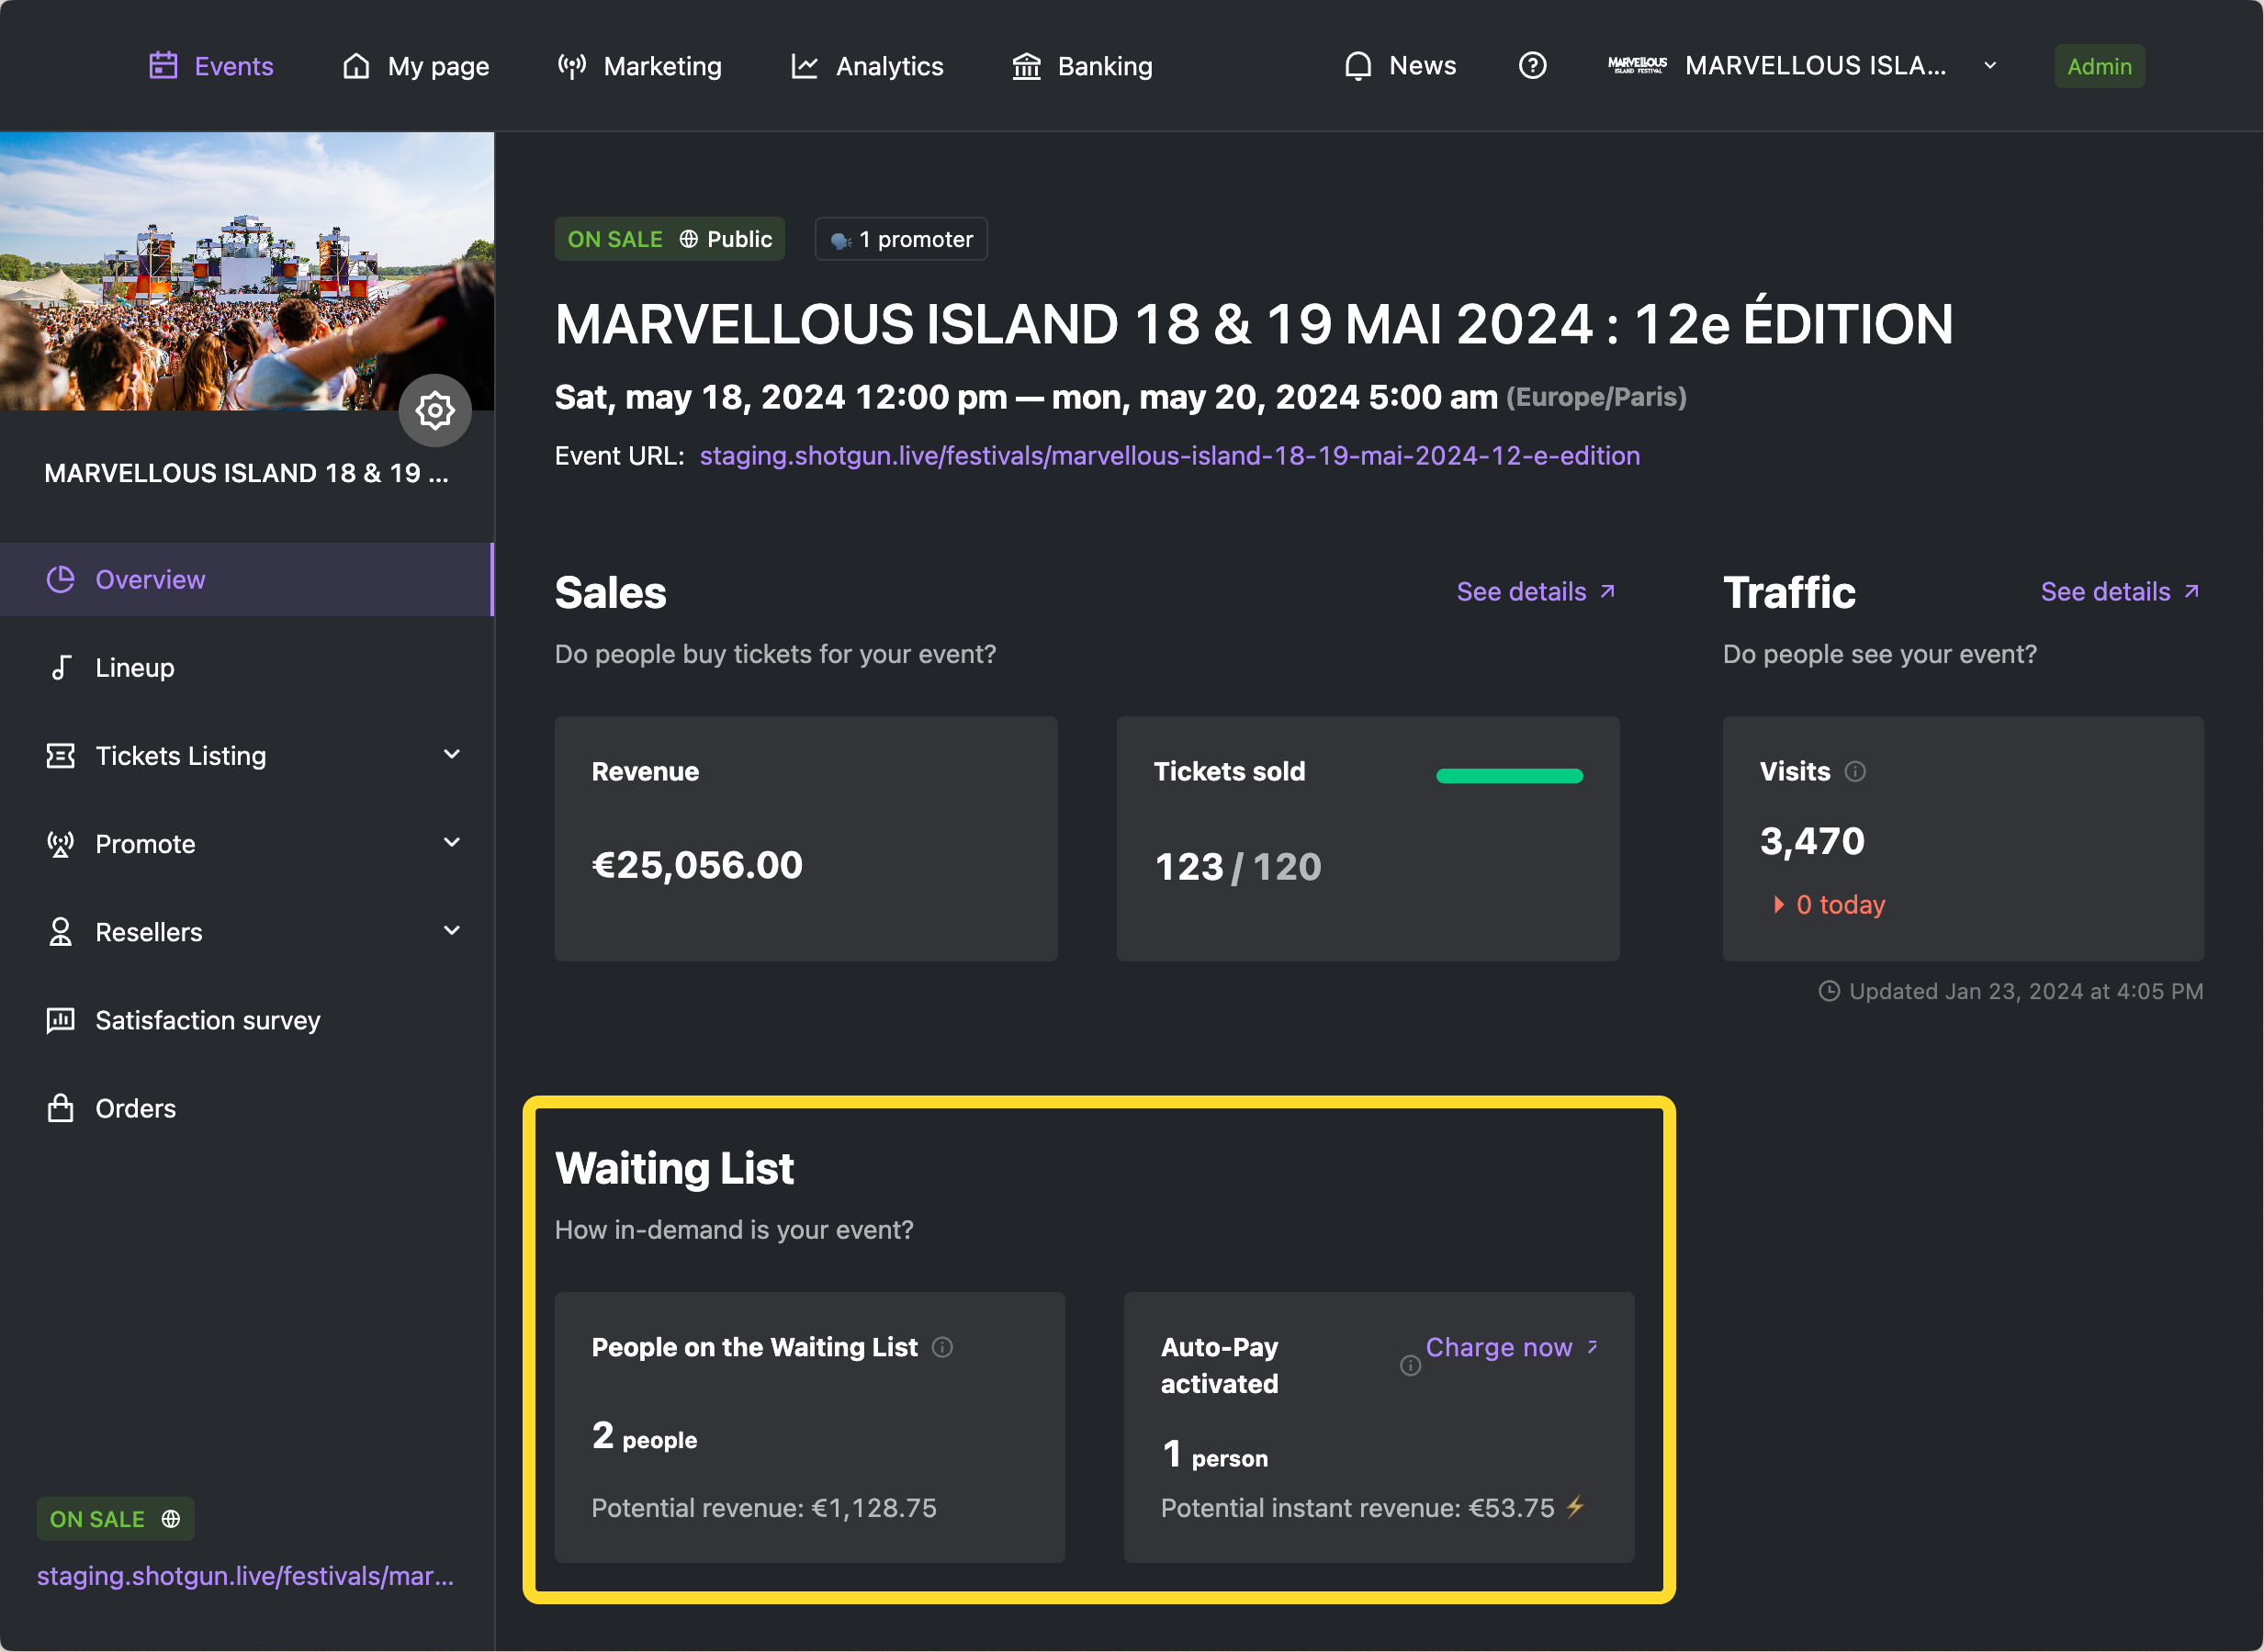Click the Promote antenna icon
The height and width of the screenshot is (1652, 2264).
61,843
